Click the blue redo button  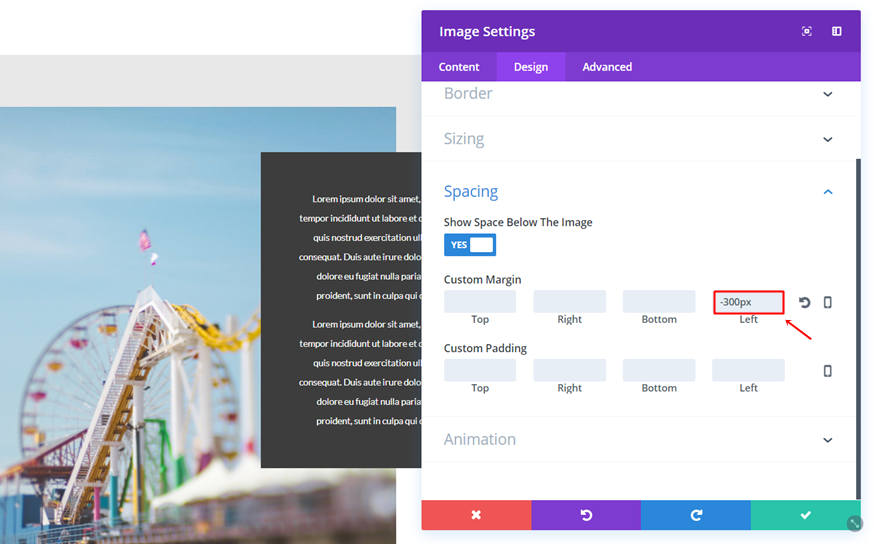[x=696, y=515]
